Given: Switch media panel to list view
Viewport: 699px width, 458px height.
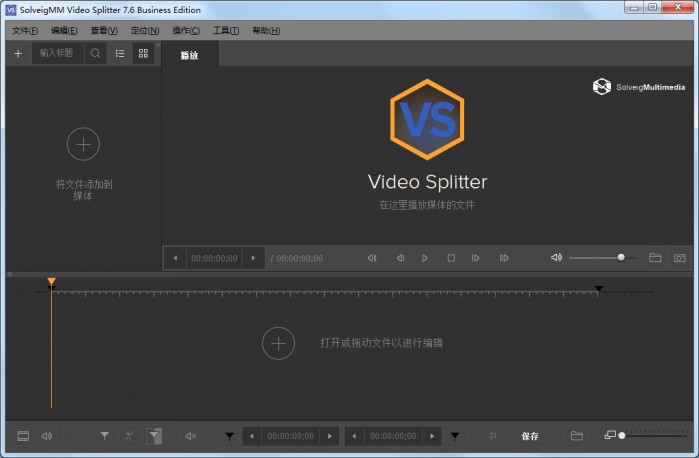Looking at the screenshot, I should (120, 54).
